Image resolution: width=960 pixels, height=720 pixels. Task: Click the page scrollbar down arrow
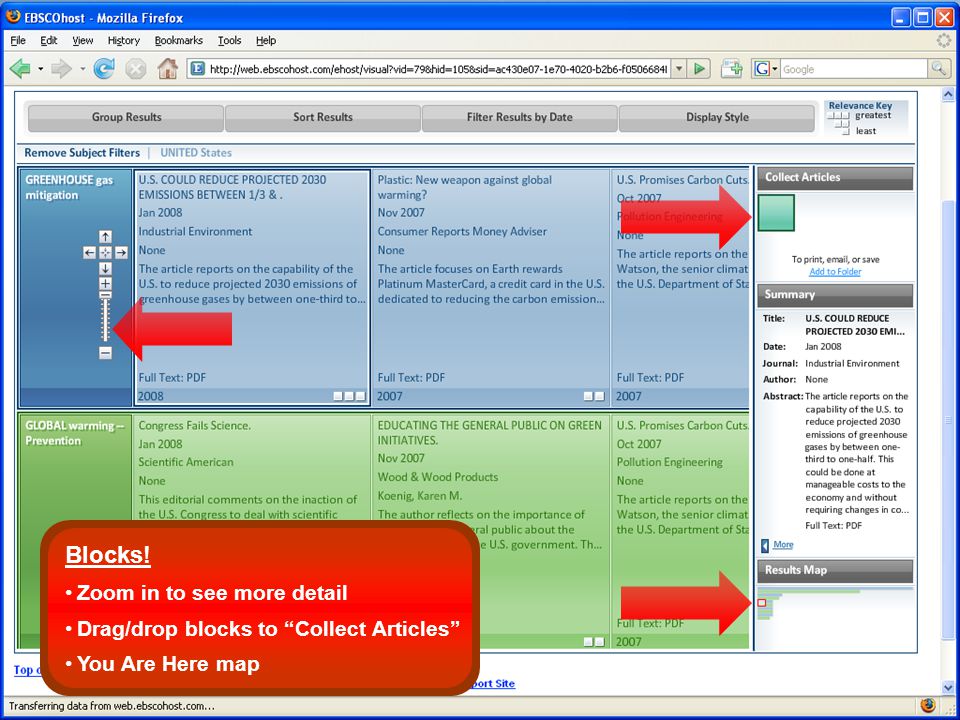click(x=948, y=688)
